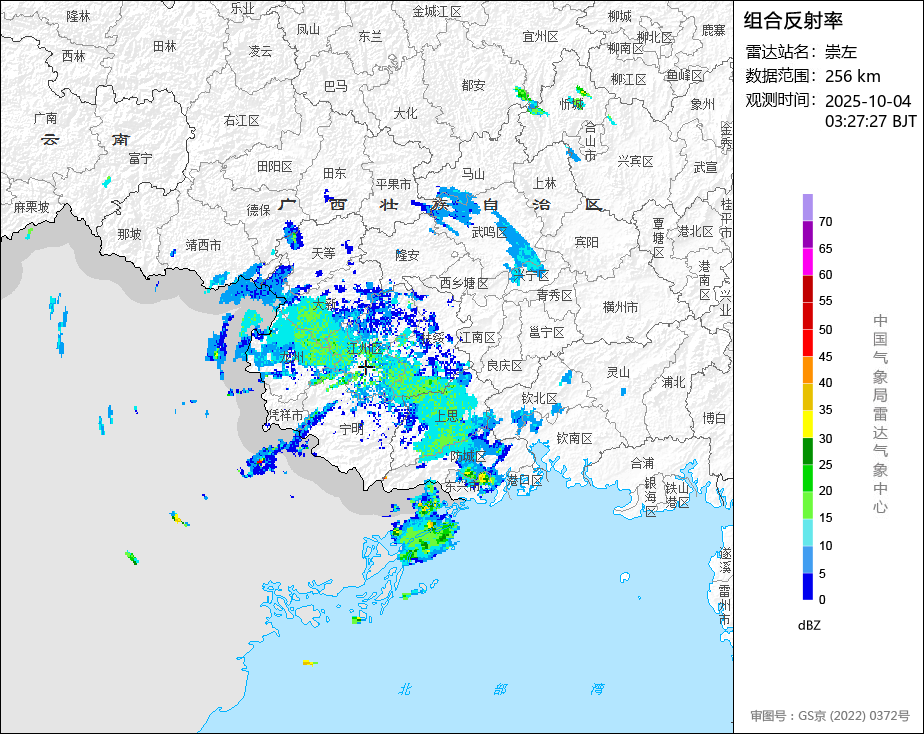Click the 横州市 map label
This screenshot has height=734, width=924.
click(x=621, y=307)
